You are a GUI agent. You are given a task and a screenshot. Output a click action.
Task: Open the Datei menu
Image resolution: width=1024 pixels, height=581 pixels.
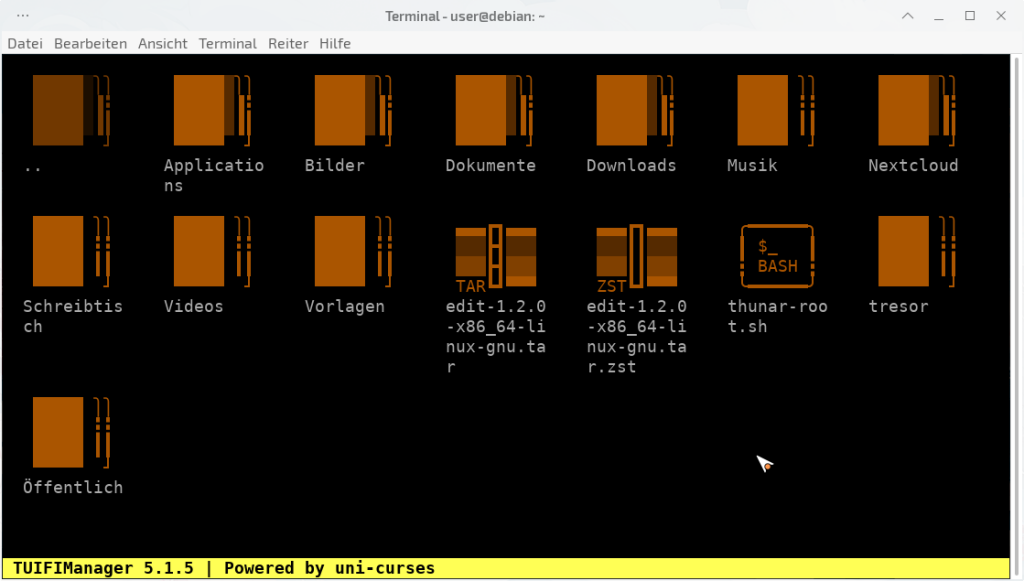25,44
